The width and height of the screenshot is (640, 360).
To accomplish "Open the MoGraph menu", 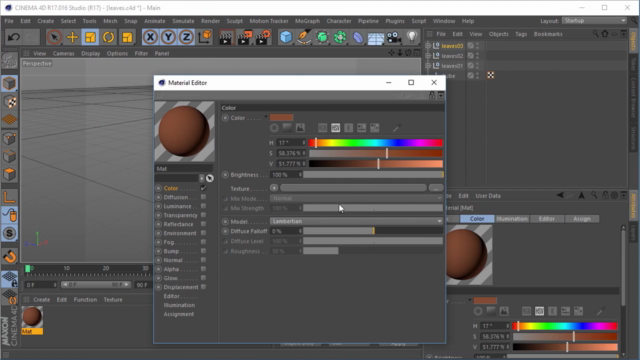I will click(x=307, y=21).
